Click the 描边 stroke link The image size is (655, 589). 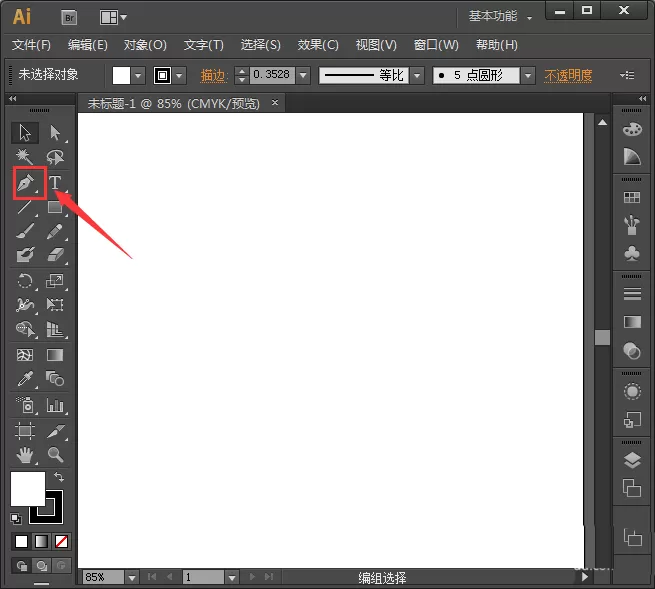point(213,76)
